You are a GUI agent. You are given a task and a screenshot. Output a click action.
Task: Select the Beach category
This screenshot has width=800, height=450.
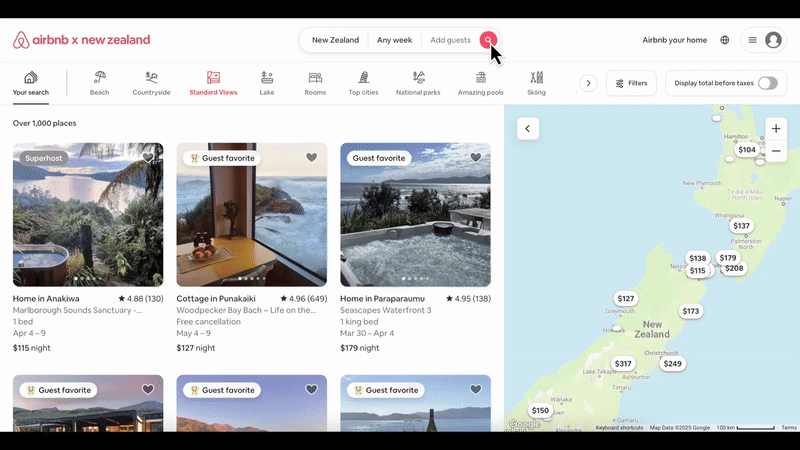click(99, 84)
